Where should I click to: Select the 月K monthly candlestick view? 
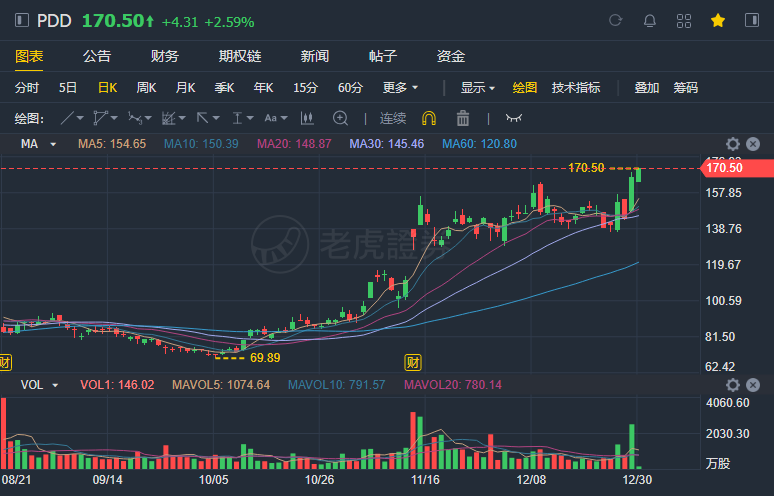point(185,88)
